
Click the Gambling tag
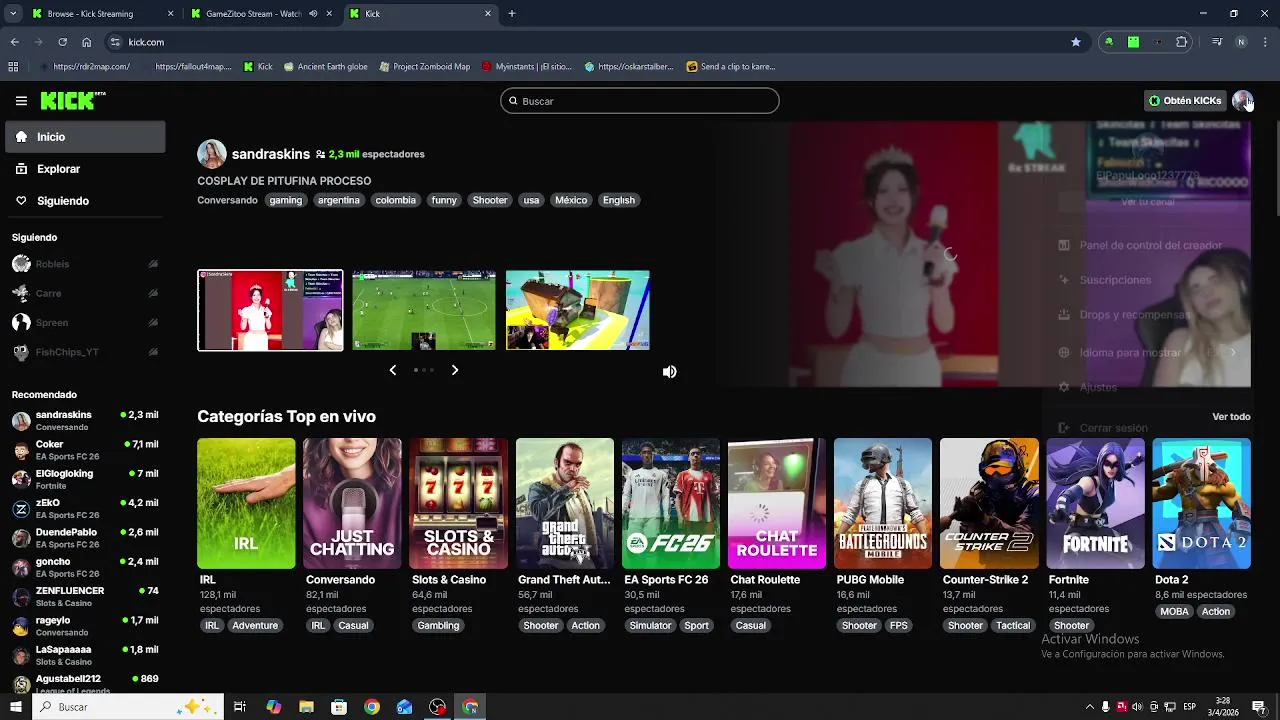click(x=438, y=626)
